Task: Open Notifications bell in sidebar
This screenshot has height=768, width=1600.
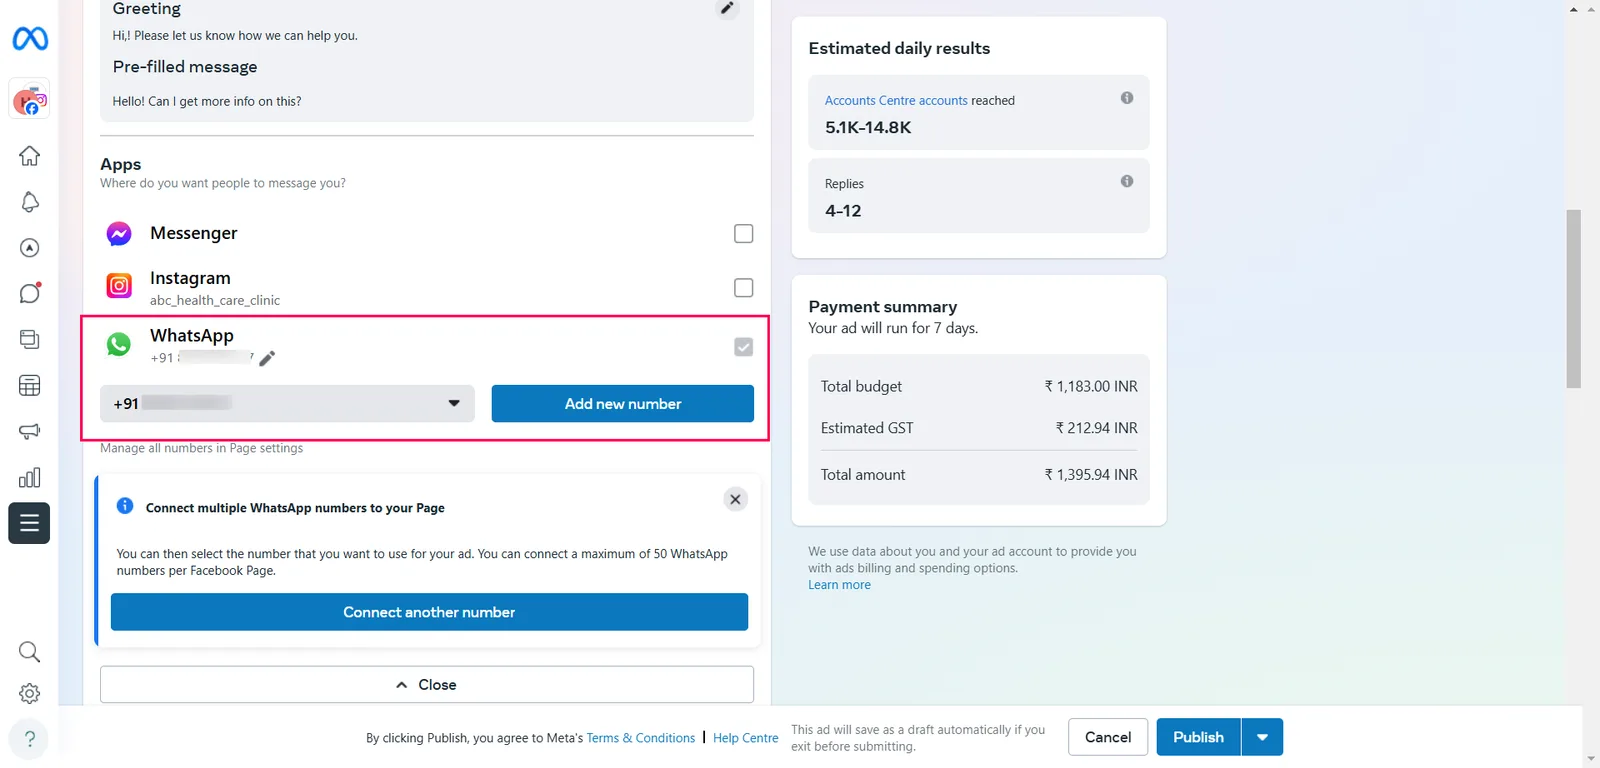Action: pos(30,202)
